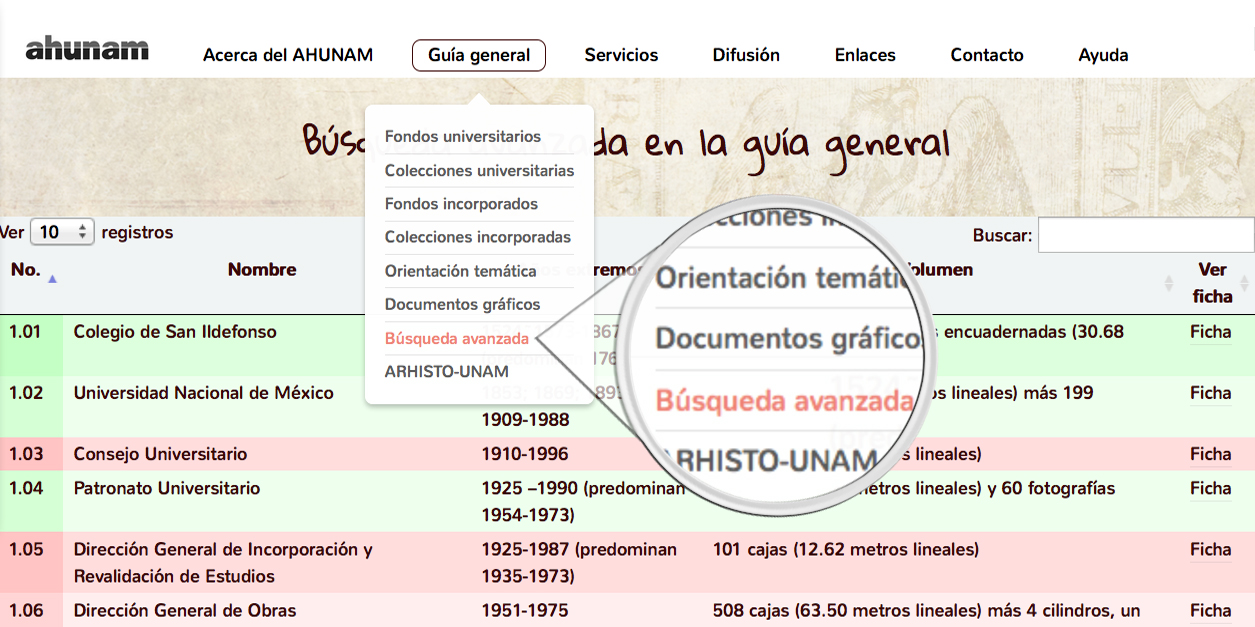Click the name Universidad Nacional de México
The height and width of the screenshot is (627, 1255).
pos(204,393)
